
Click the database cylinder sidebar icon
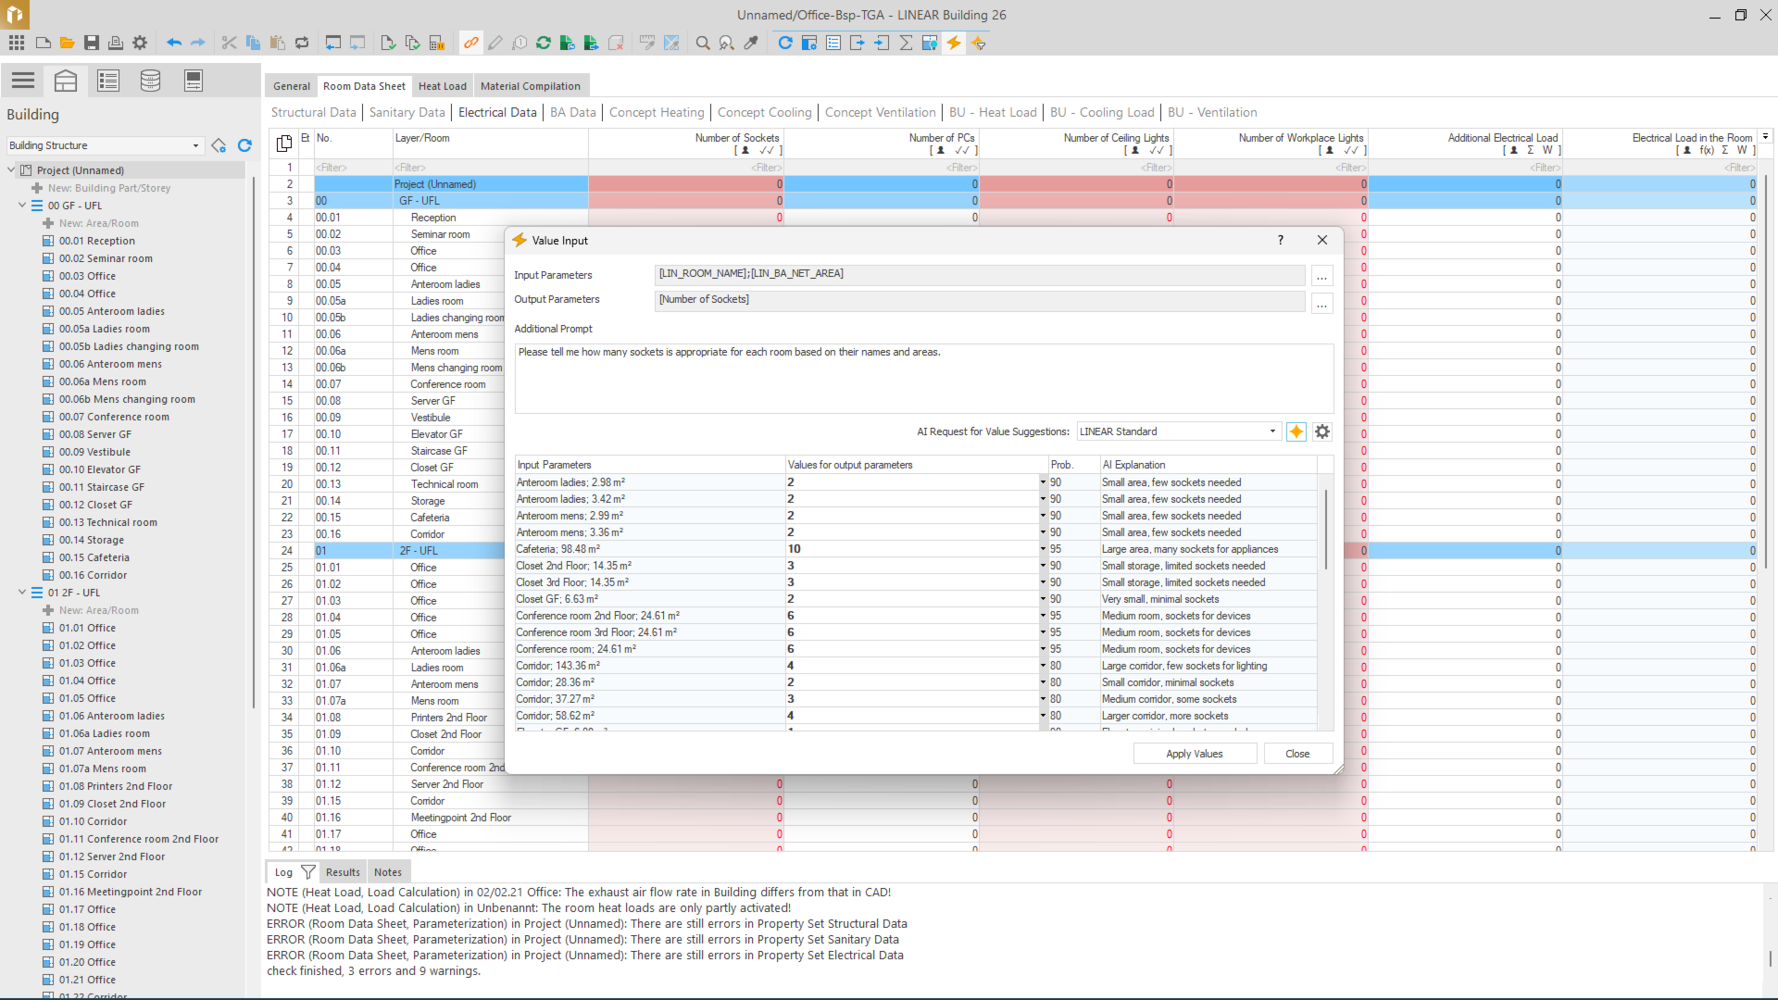150,81
